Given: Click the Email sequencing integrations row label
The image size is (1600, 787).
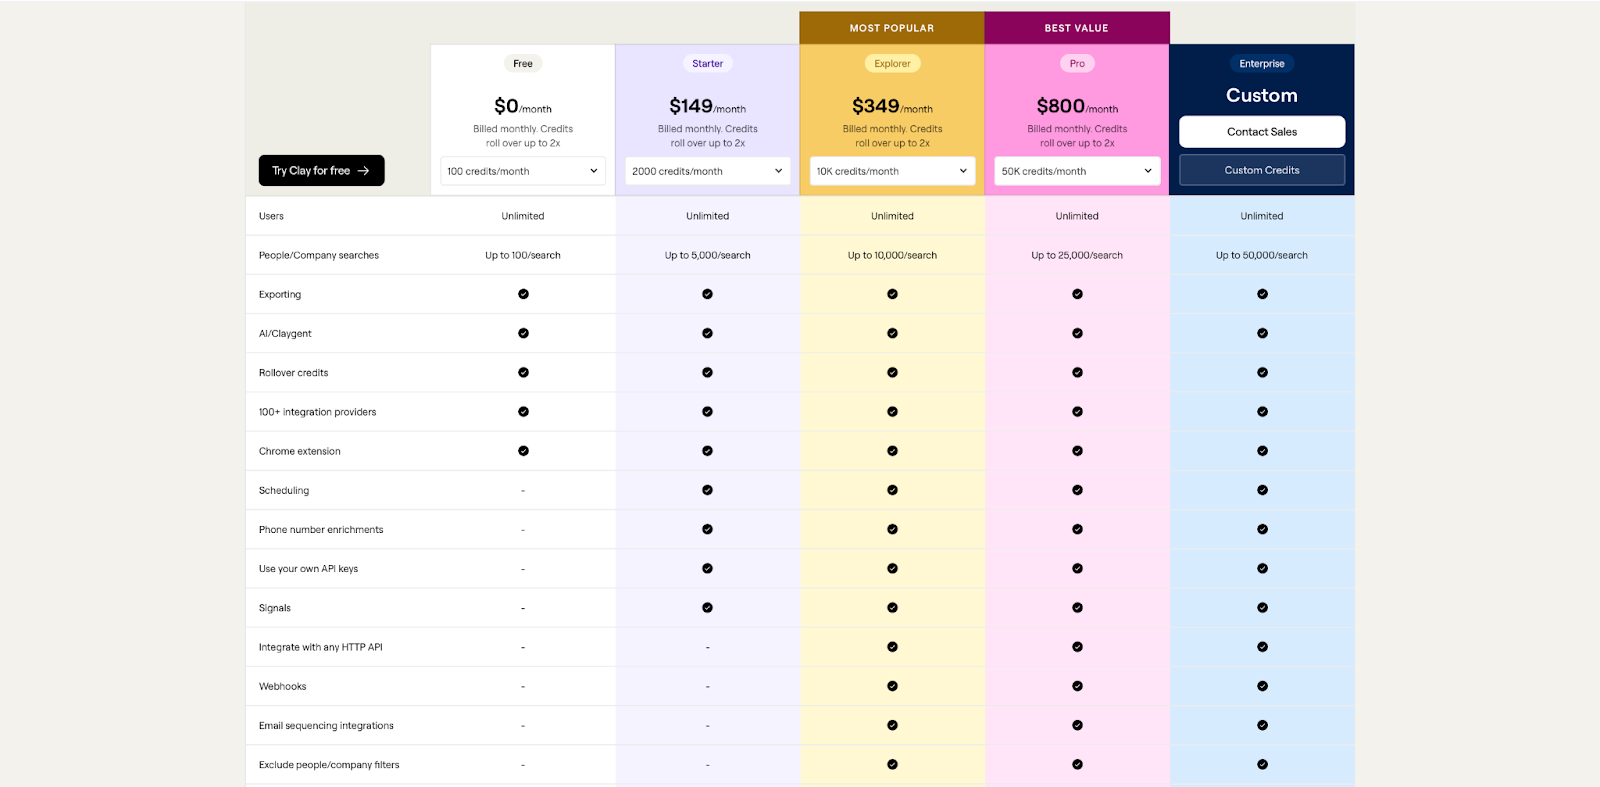Looking at the screenshot, I should click(x=326, y=725).
